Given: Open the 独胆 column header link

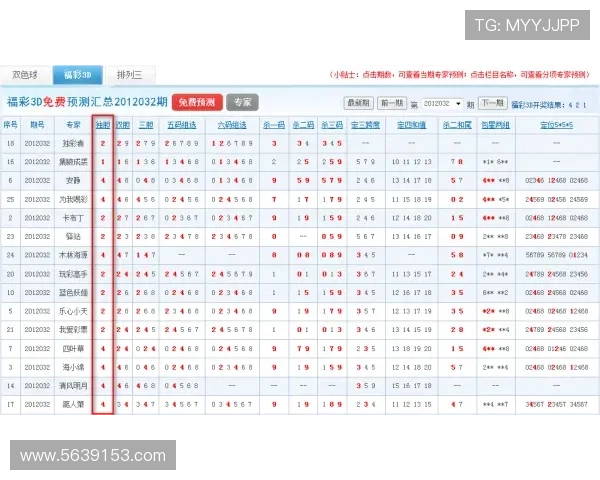Looking at the screenshot, I should click(x=103, y=125).
